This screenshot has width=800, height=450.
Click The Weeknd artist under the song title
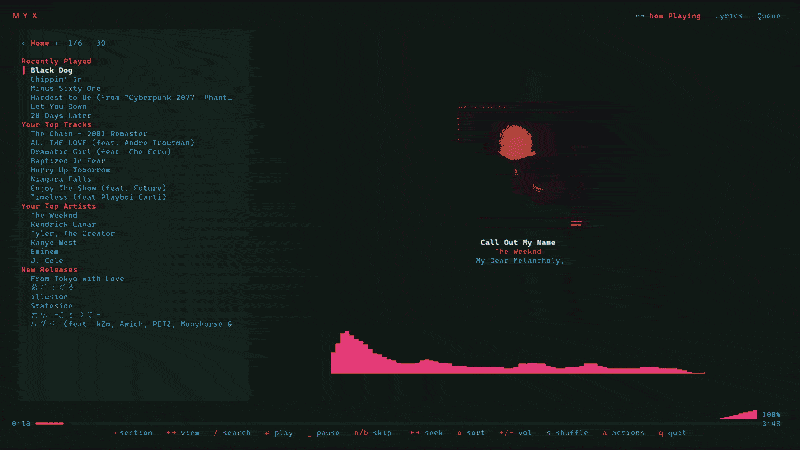pyautogui.click(x=518, y=252)
